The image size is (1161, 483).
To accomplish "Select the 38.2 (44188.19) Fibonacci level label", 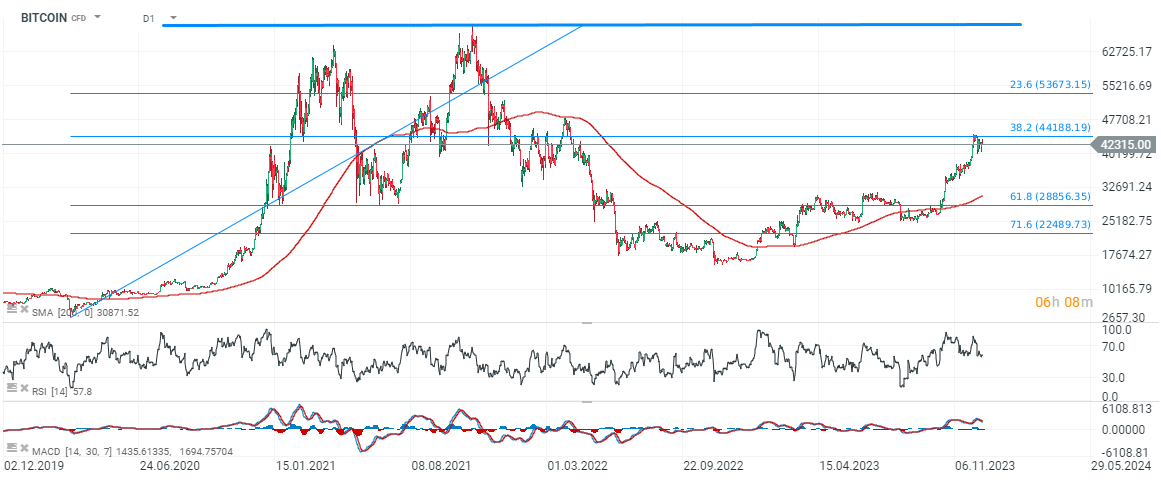I will tap(1050, 127).
